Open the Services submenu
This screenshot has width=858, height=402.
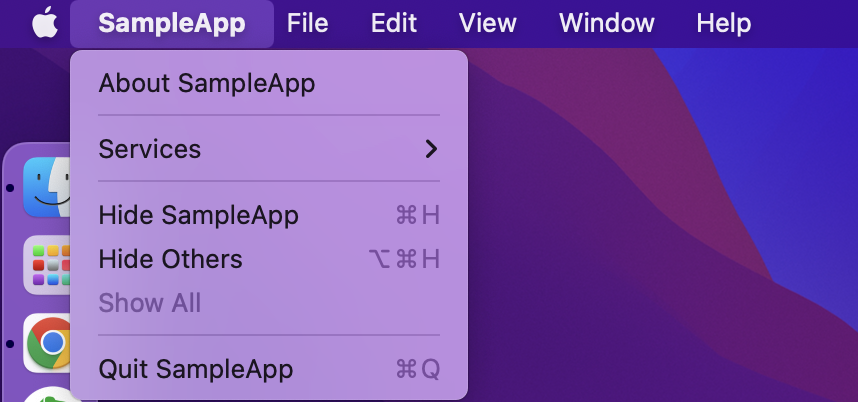(269, 149)
